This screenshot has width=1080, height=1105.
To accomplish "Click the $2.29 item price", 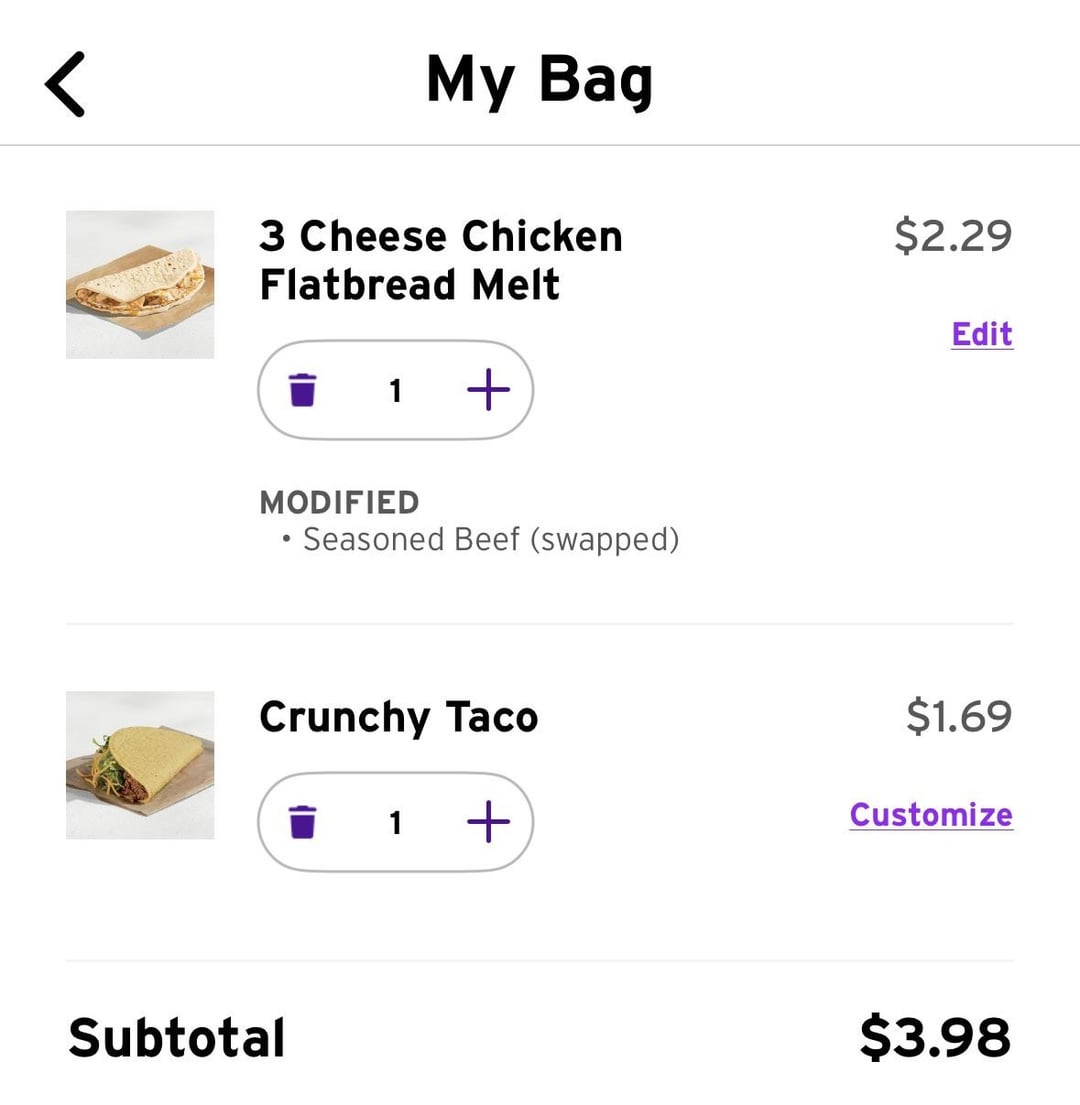I will pyautogui.click(x=952, y=235).
